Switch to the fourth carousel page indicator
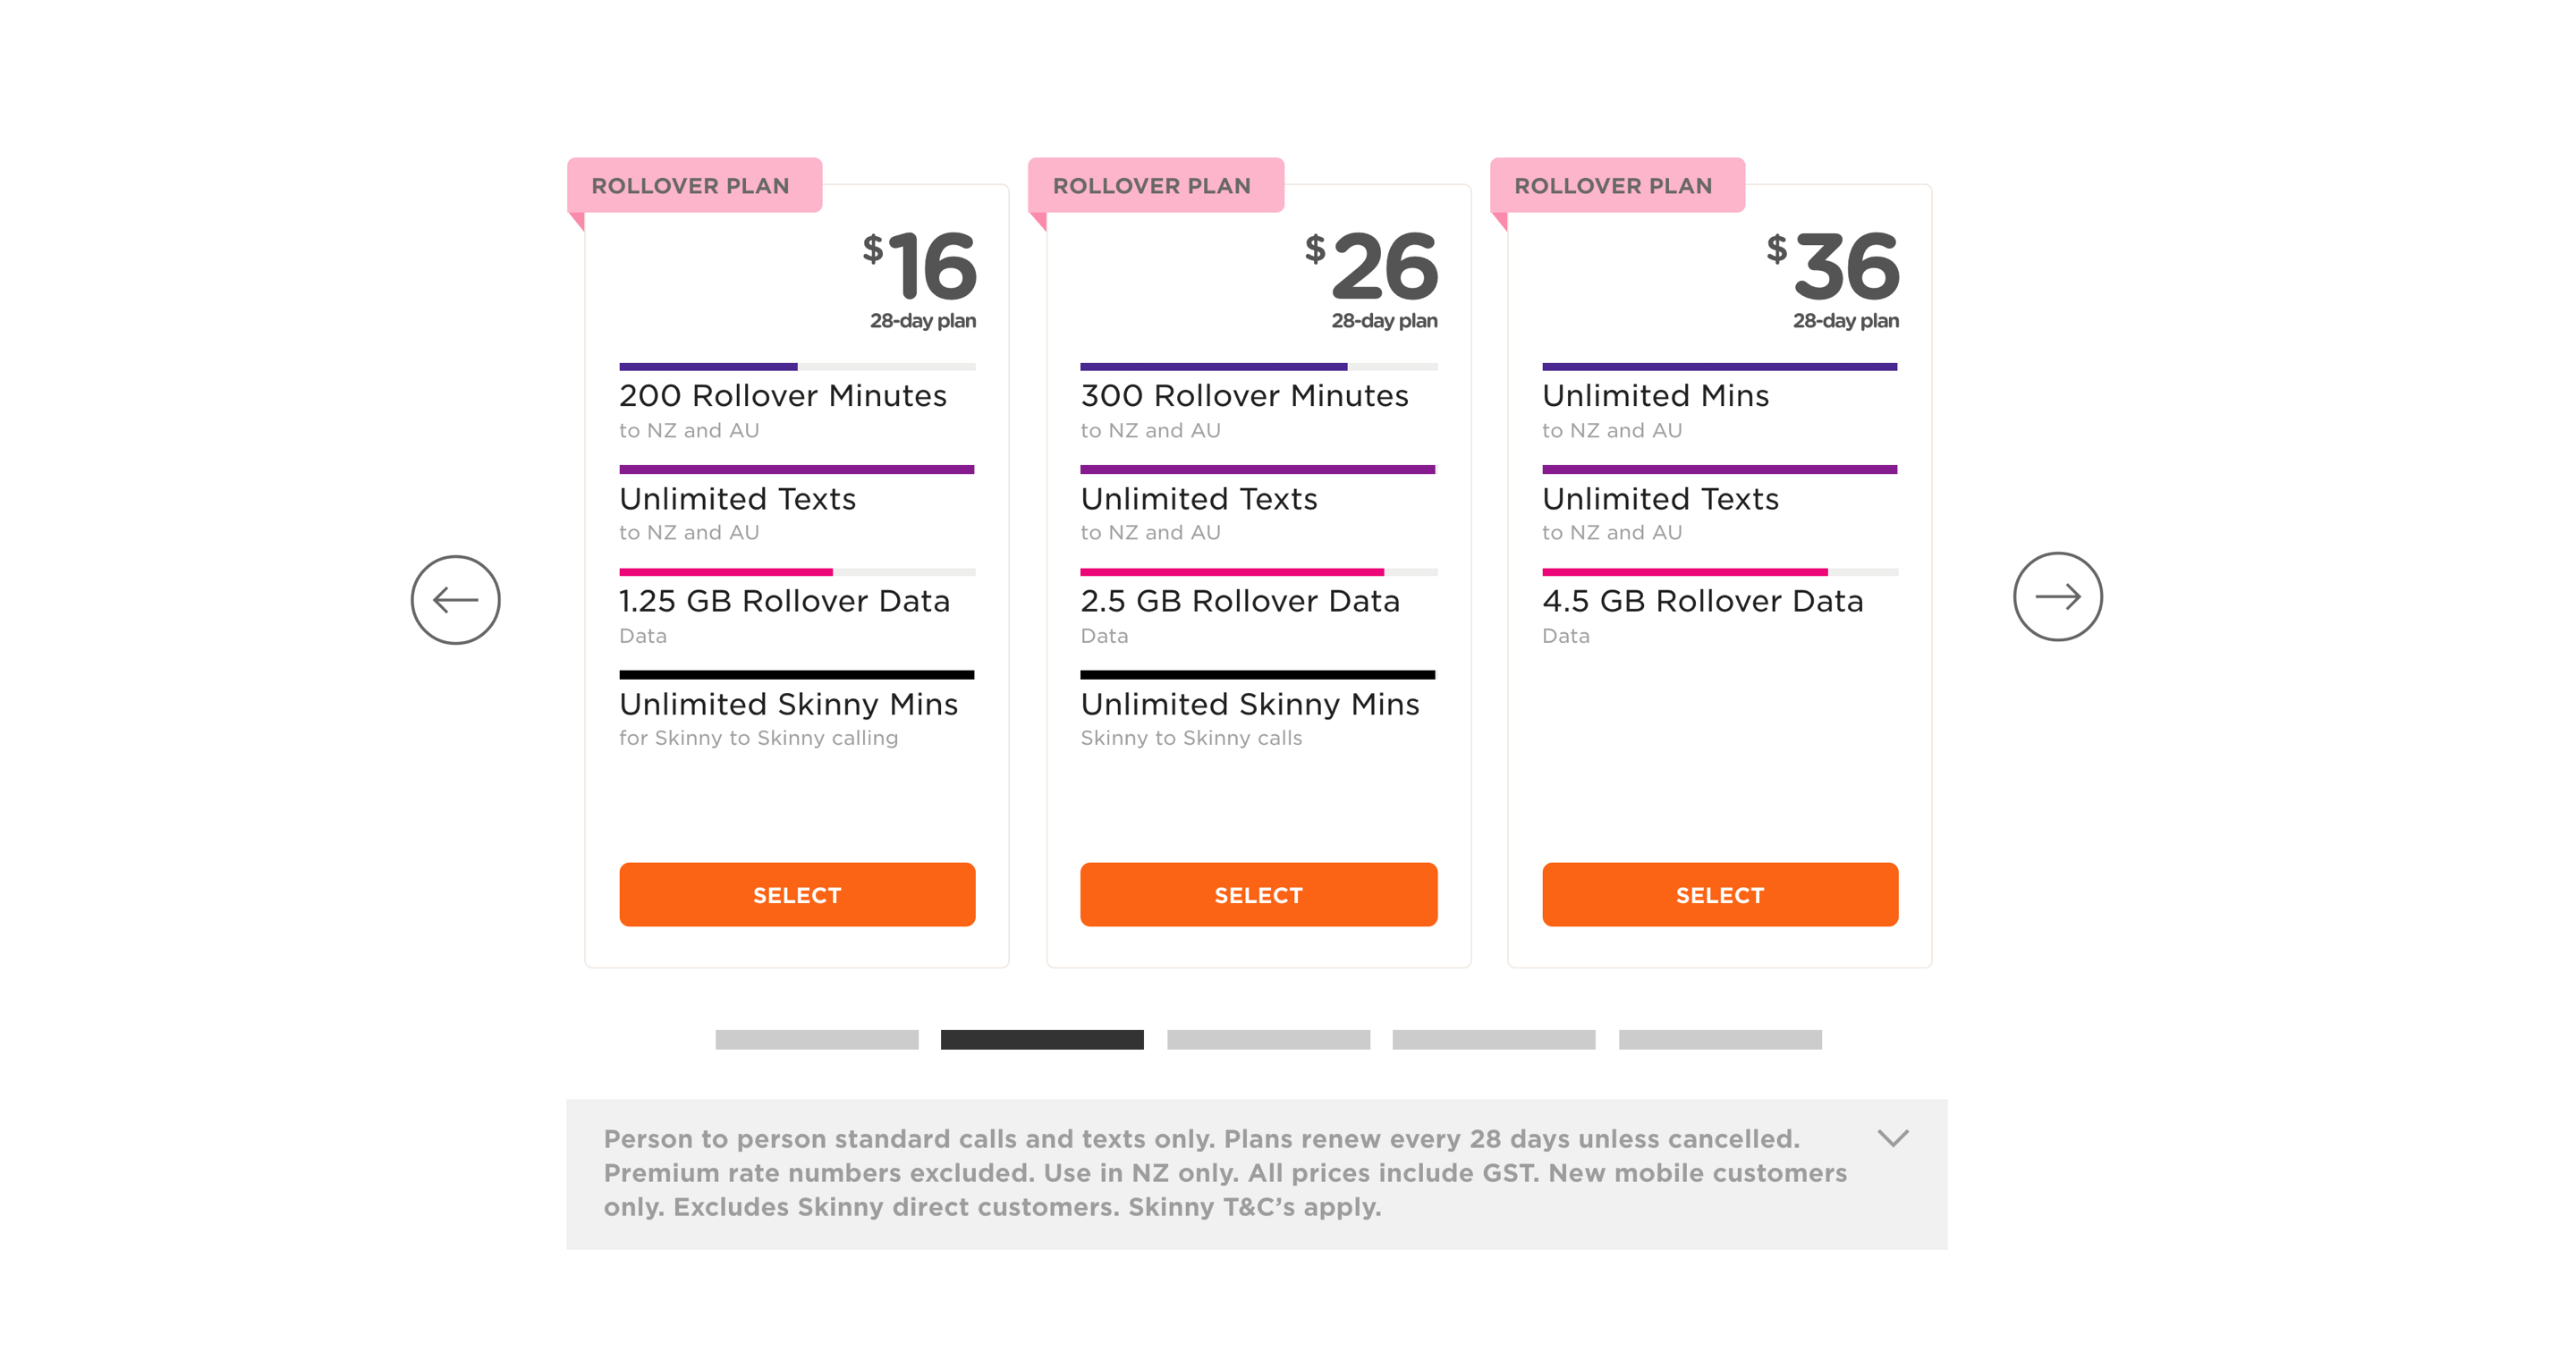 pyautogui.click(x=1494, y=1040)
